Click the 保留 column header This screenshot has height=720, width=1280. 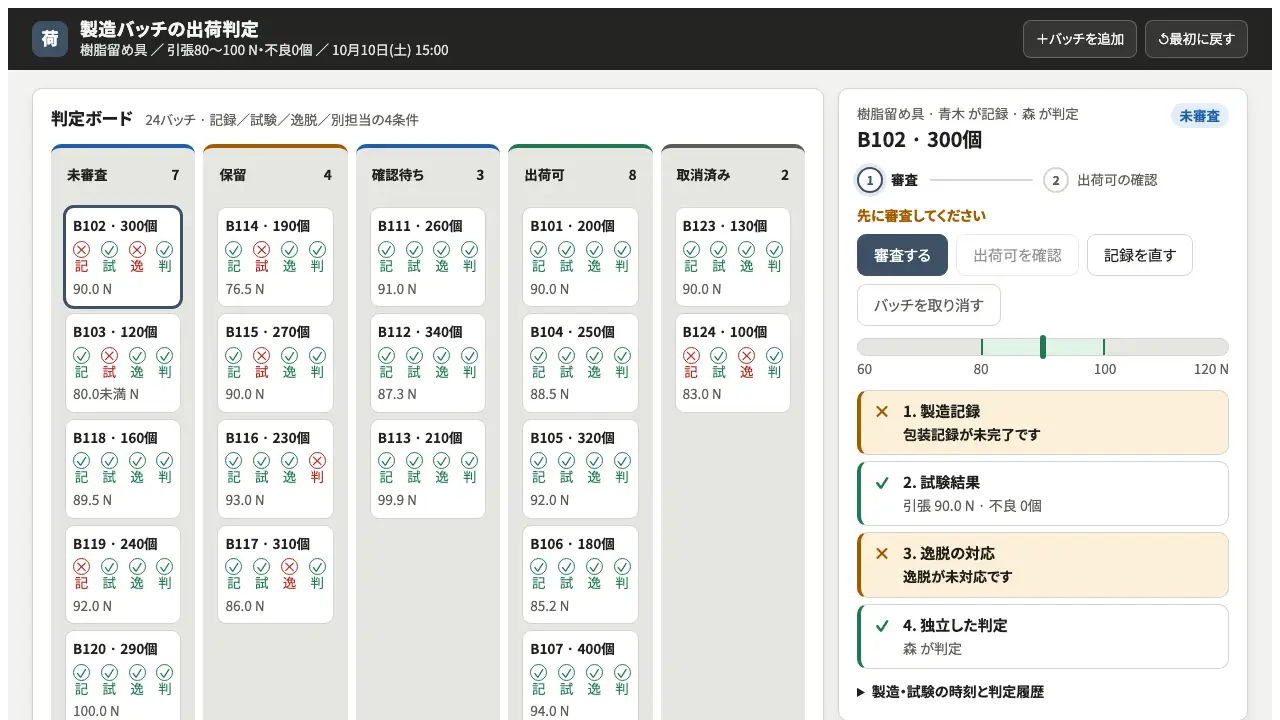pyautogui.click(x=275, y=175)
